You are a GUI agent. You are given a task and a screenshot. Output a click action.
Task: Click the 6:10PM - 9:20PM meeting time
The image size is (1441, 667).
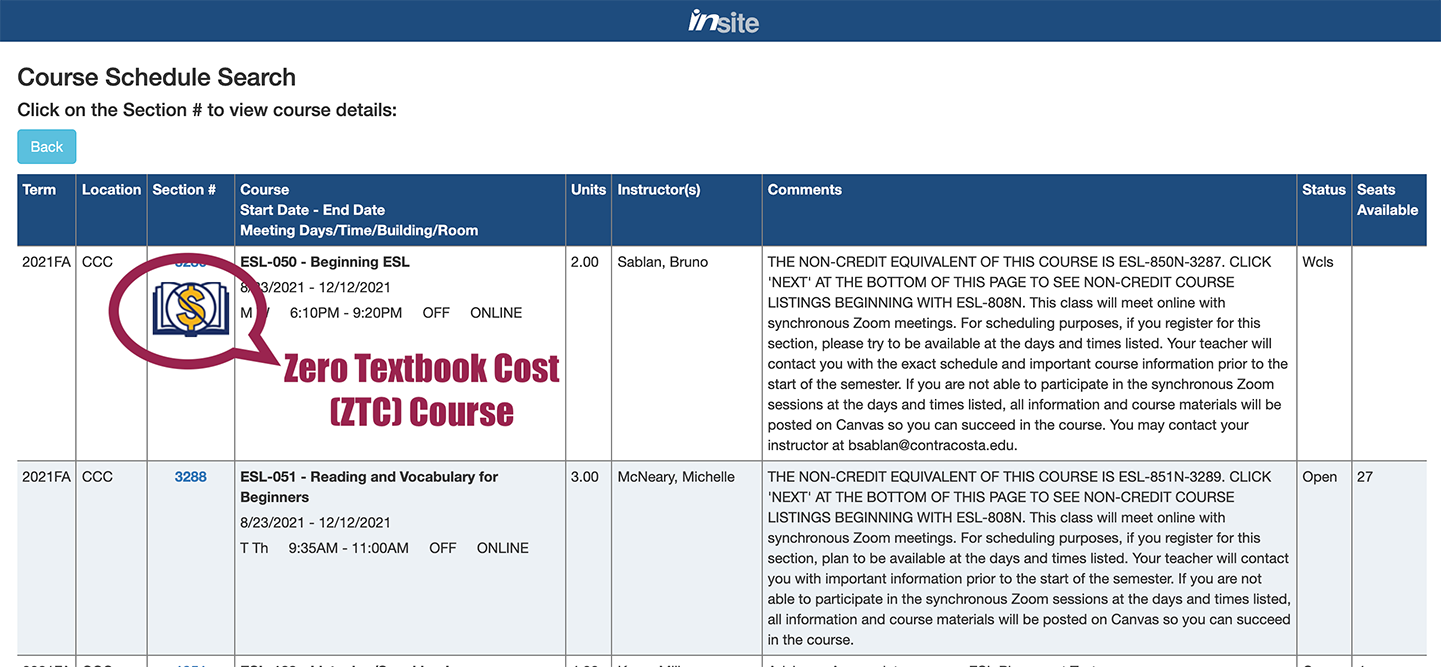(x=346, y=313)
